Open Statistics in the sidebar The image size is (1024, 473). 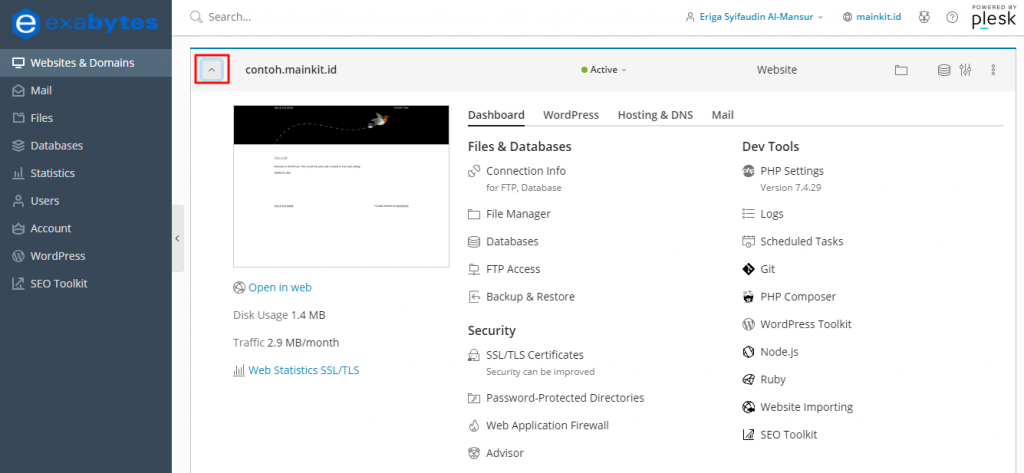(x=86, y=173)
